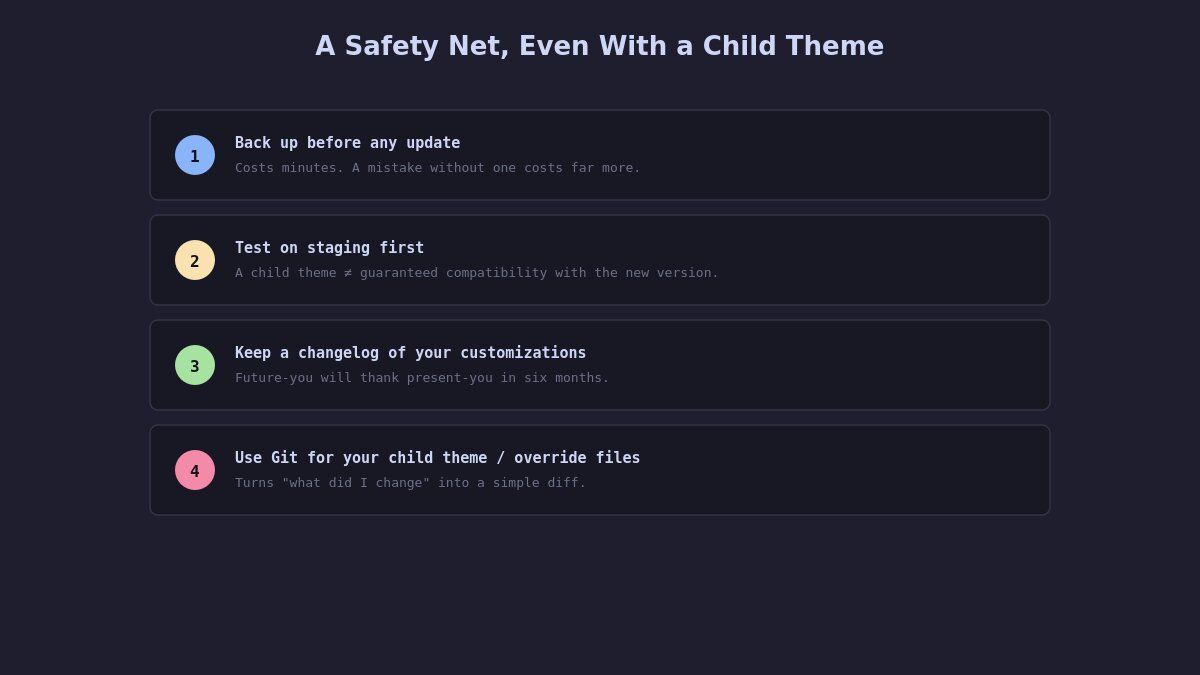Open the fourth card about Git

pos(600,470)
